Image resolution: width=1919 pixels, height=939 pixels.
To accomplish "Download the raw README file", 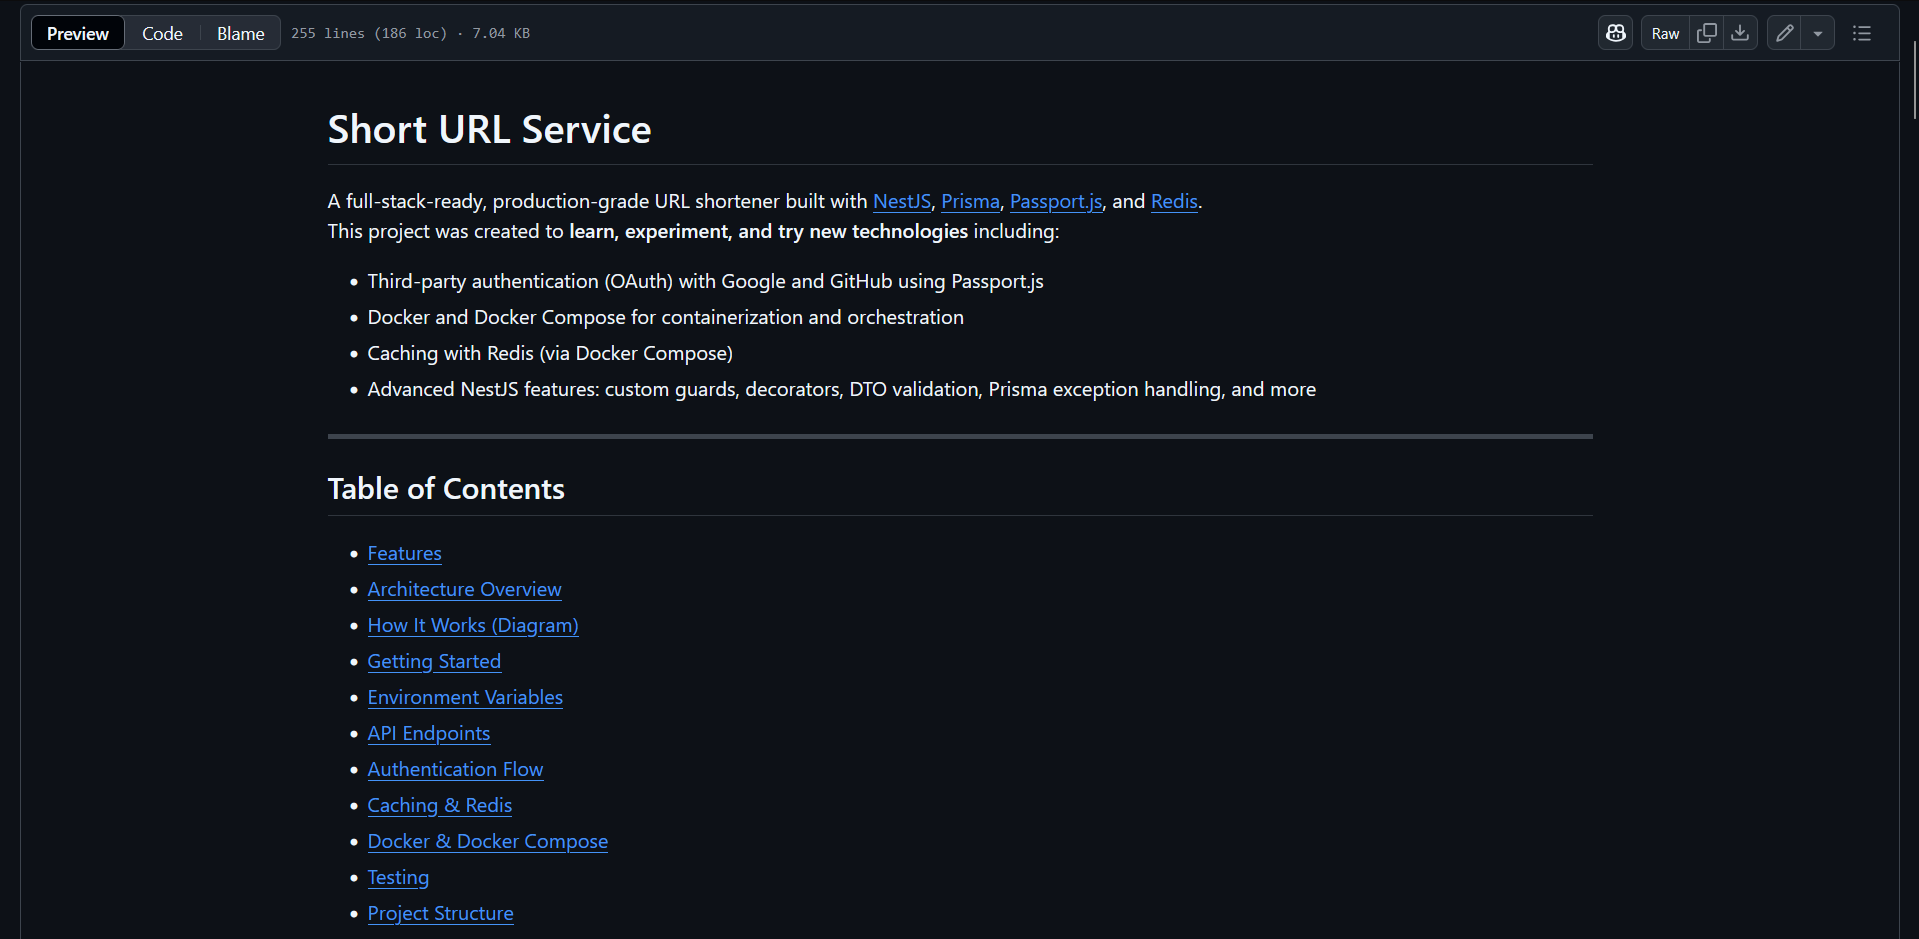I will (x=1740, y=32).
